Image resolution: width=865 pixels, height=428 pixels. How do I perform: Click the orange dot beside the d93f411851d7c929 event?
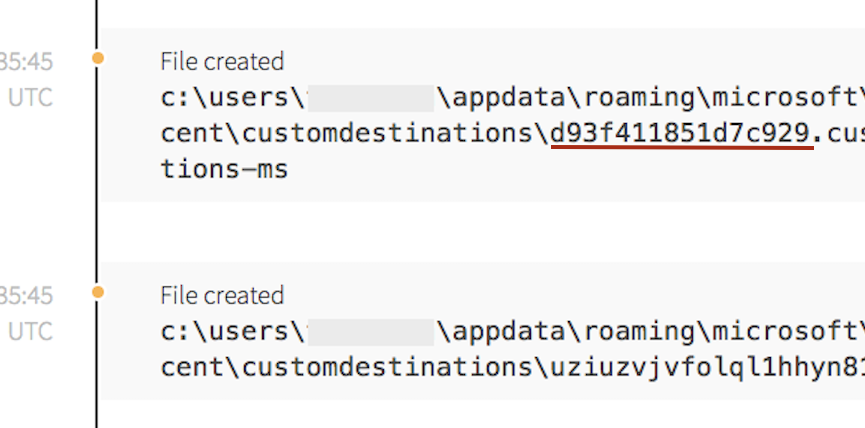[x=97, y=58]
